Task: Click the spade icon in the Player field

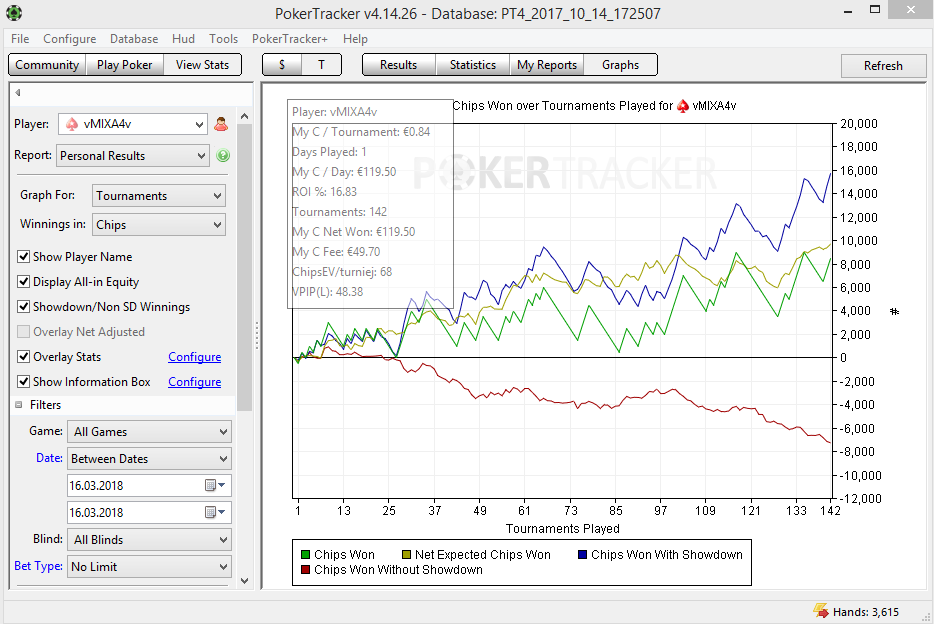Action: click(x=71, y=124)
